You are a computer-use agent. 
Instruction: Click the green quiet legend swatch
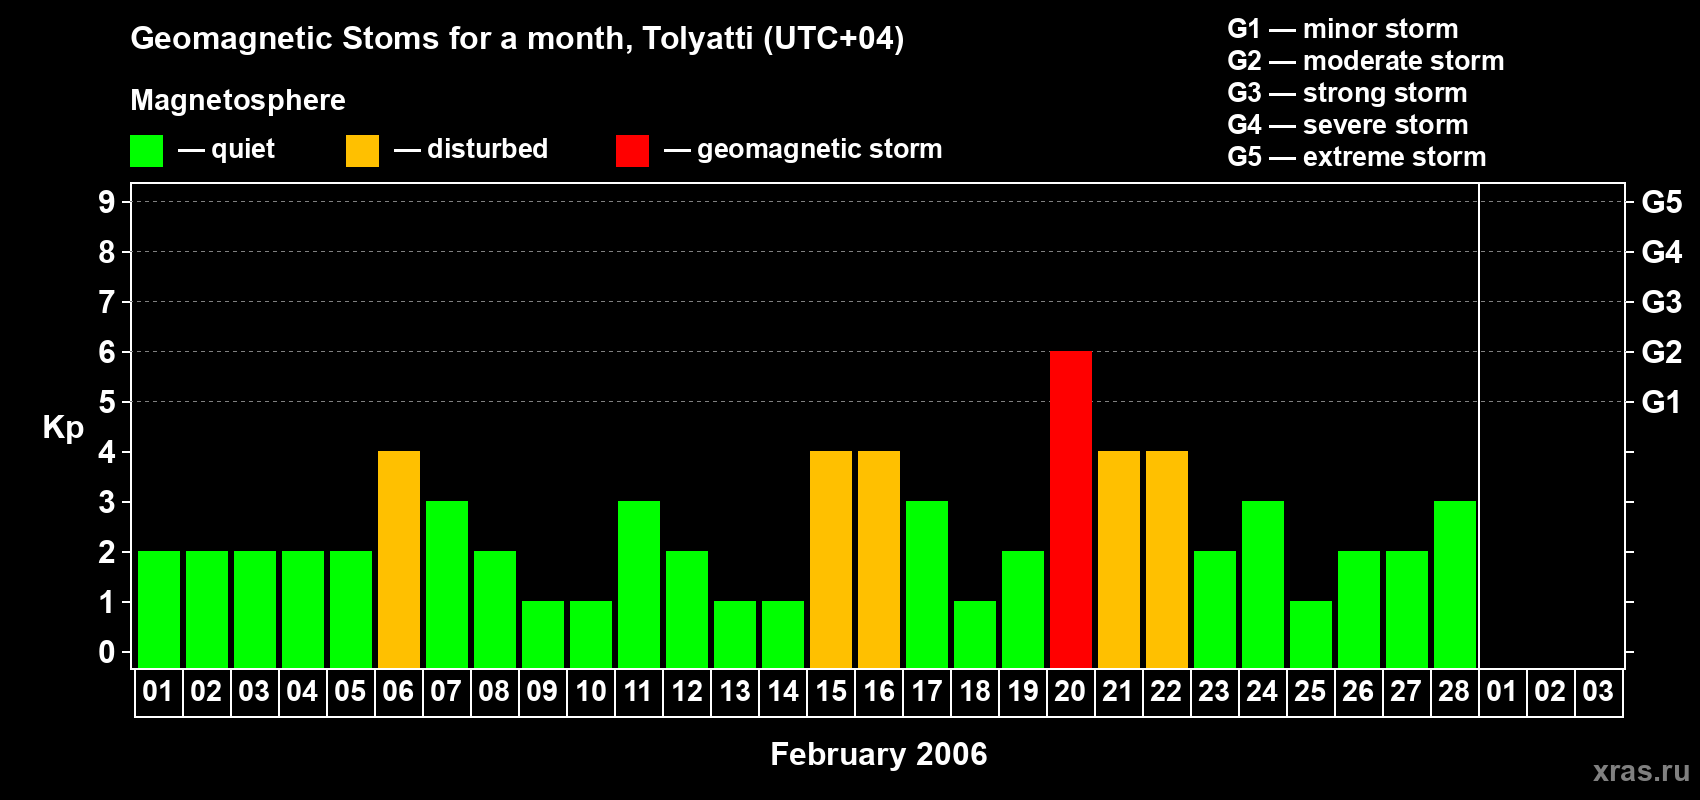click(x=146, y=151)
